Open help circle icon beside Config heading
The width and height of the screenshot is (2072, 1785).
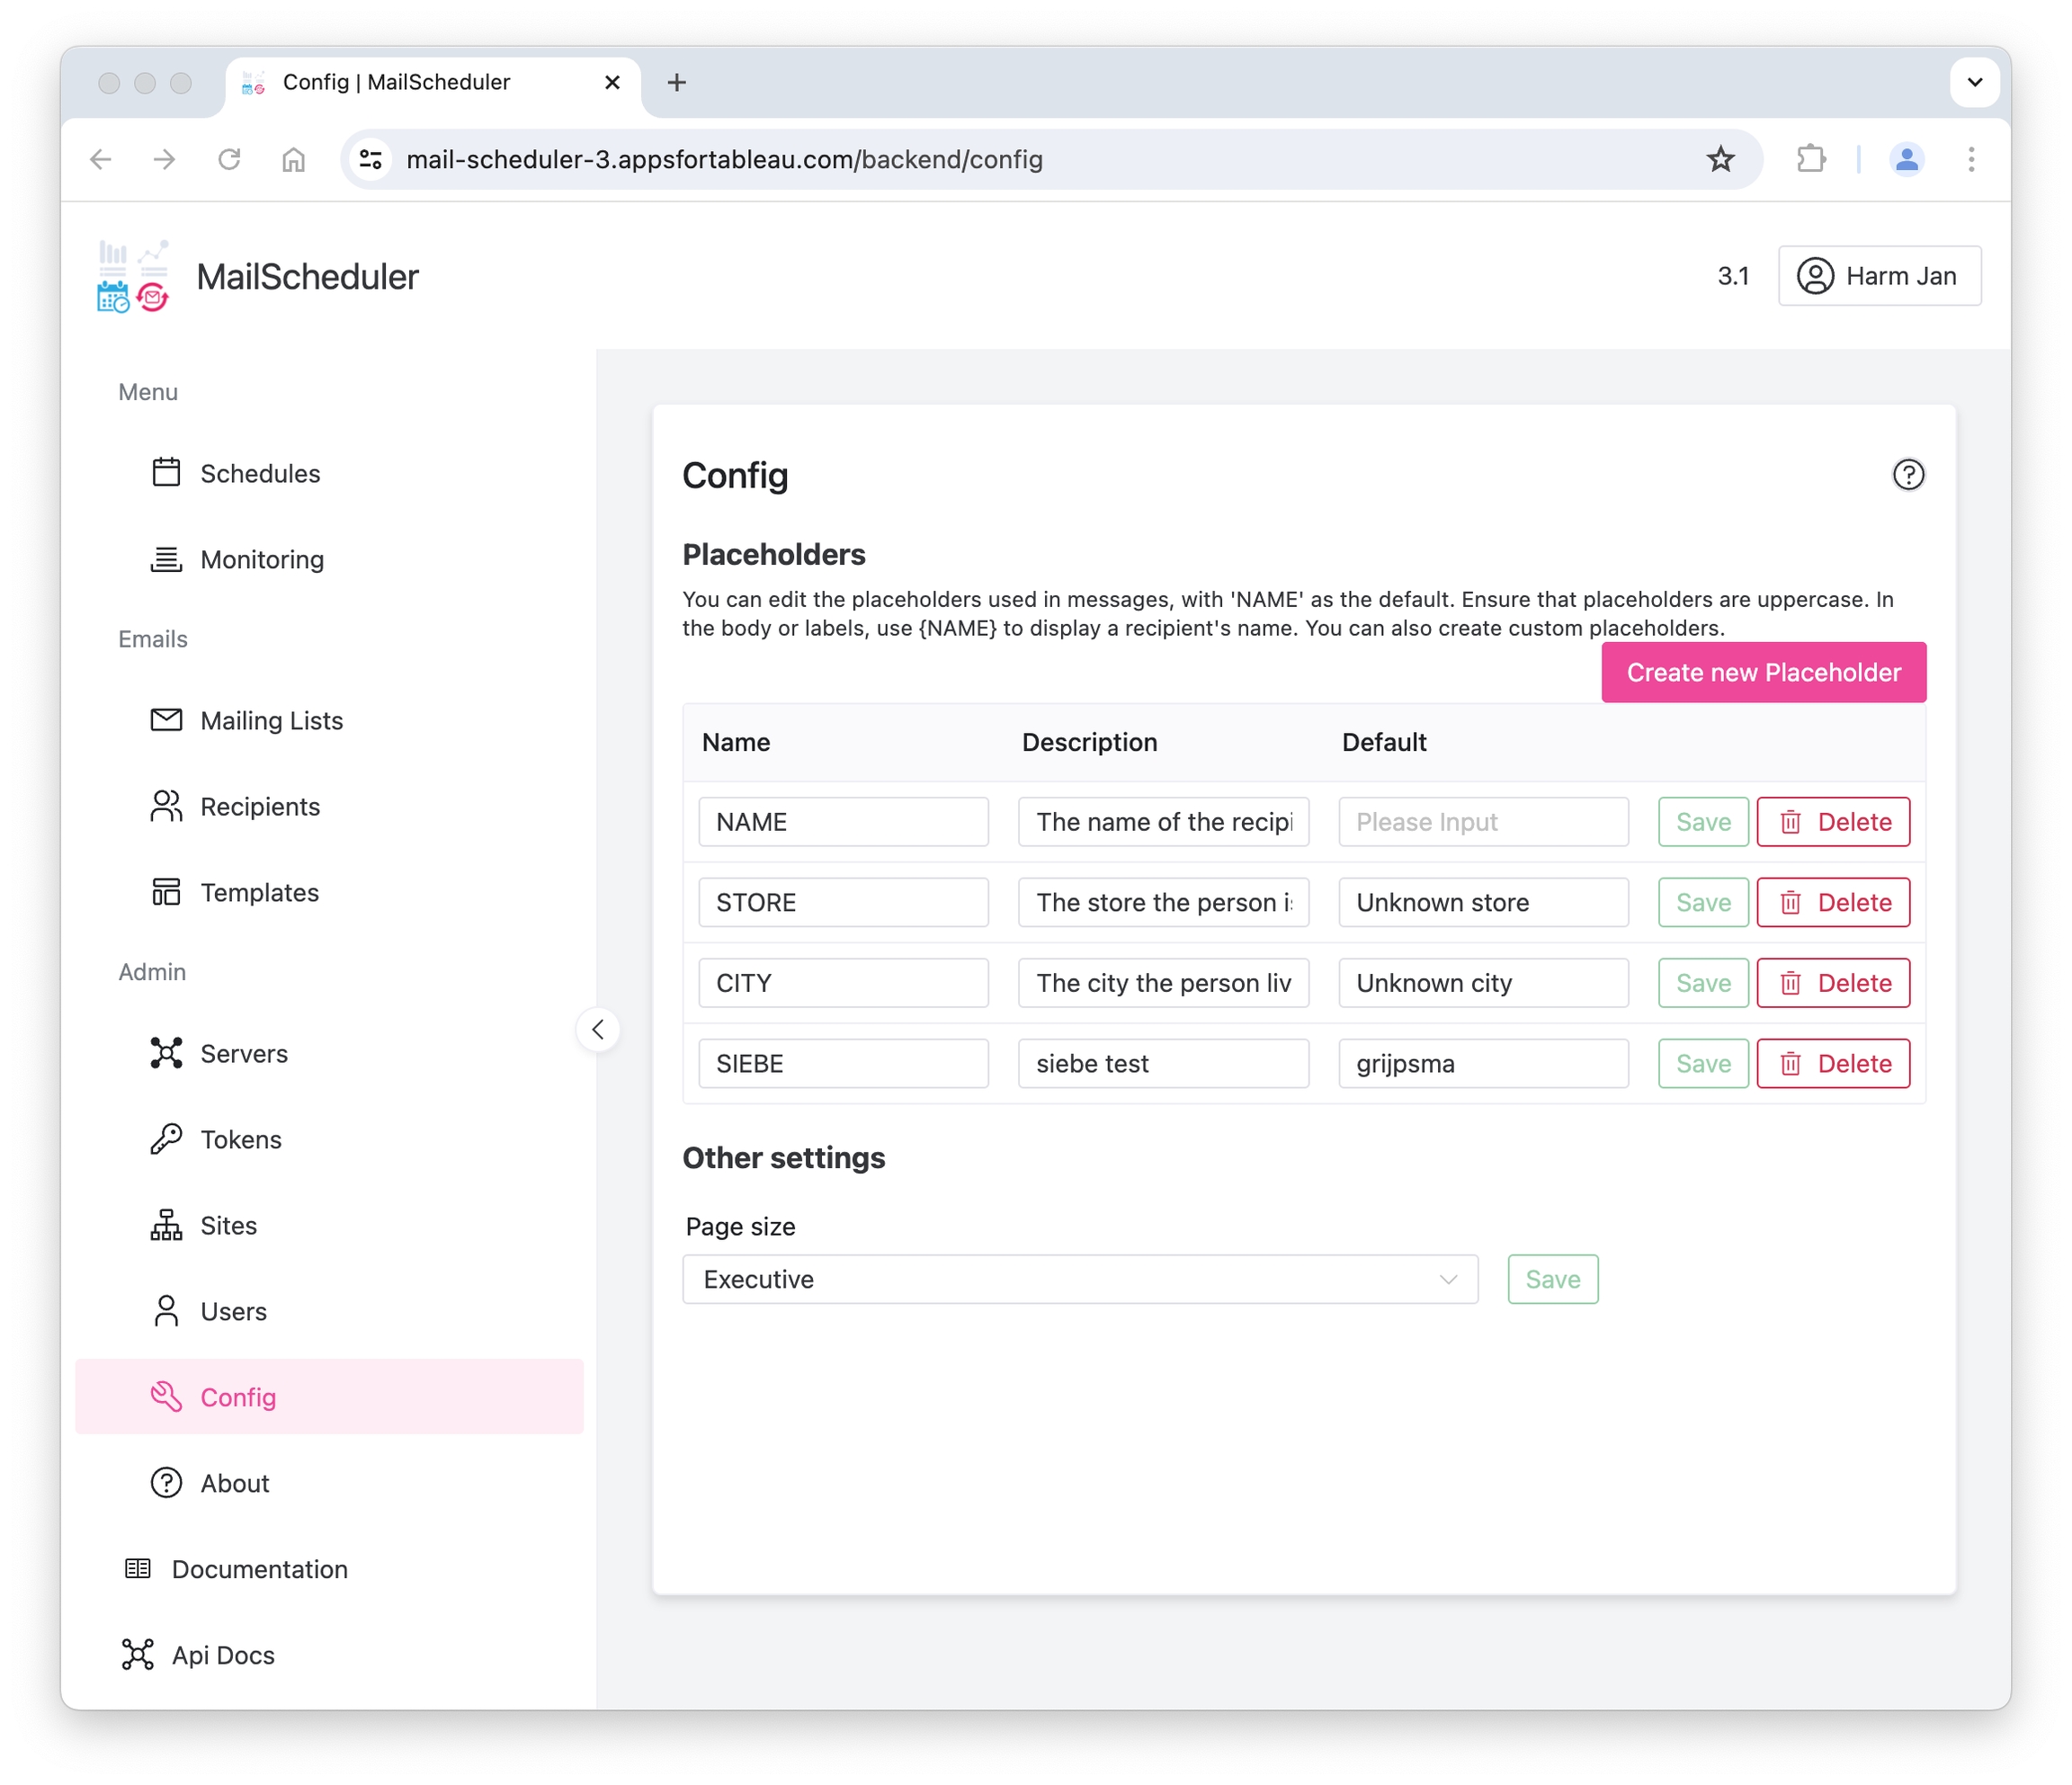tap(1907, 474)
